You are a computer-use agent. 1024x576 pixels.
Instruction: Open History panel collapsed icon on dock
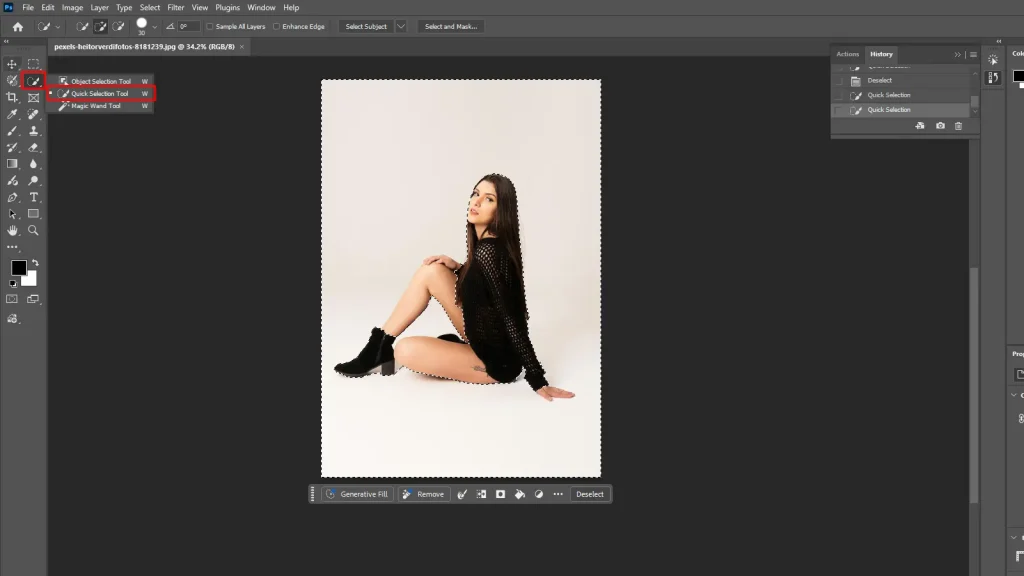[x=993, y=78]
